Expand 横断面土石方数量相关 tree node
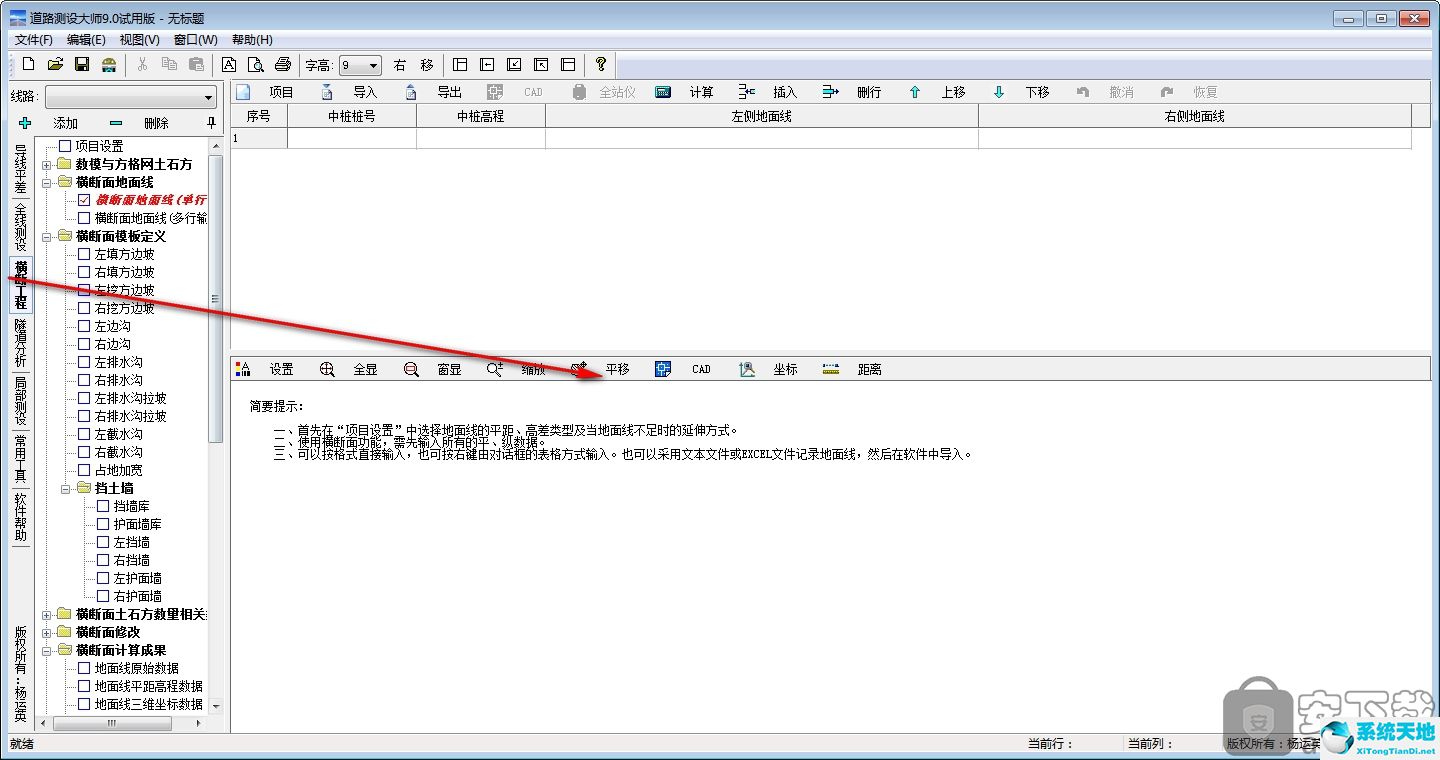The image size is (1440, 760). [x=47, y=614]
